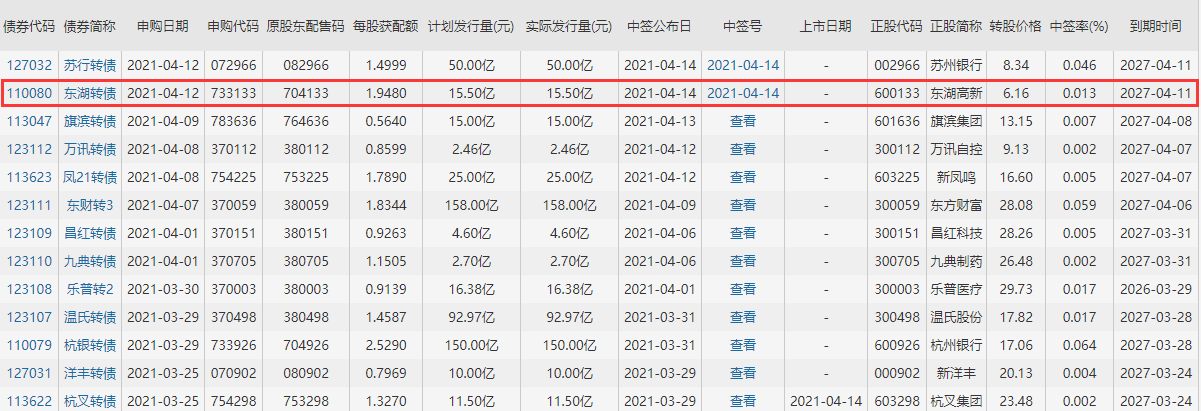Click the 每股获配额 column header
The height and width of the screenshot is (411, 1201).
tap(385, 27)
